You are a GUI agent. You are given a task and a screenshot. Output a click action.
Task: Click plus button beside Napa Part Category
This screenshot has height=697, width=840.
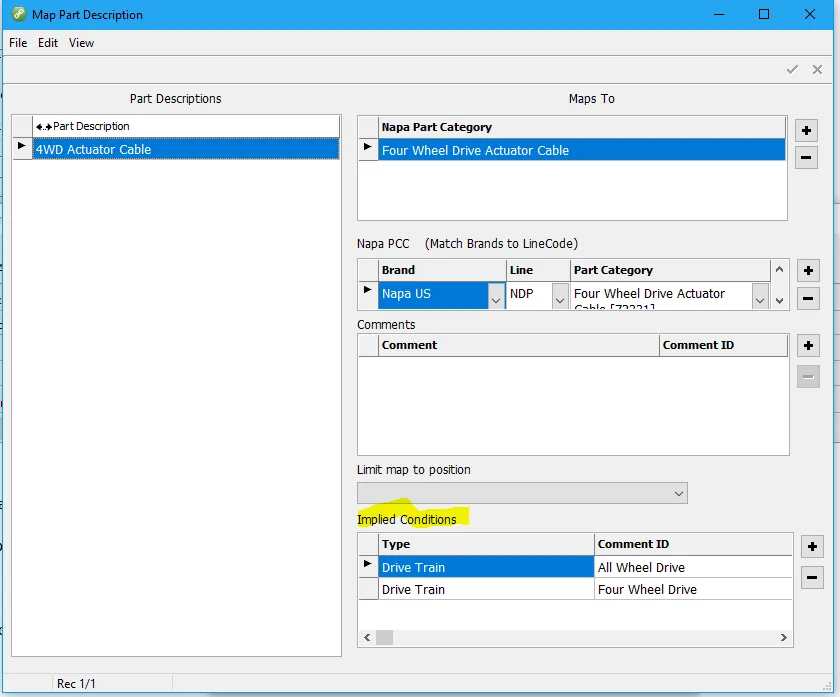806,130
